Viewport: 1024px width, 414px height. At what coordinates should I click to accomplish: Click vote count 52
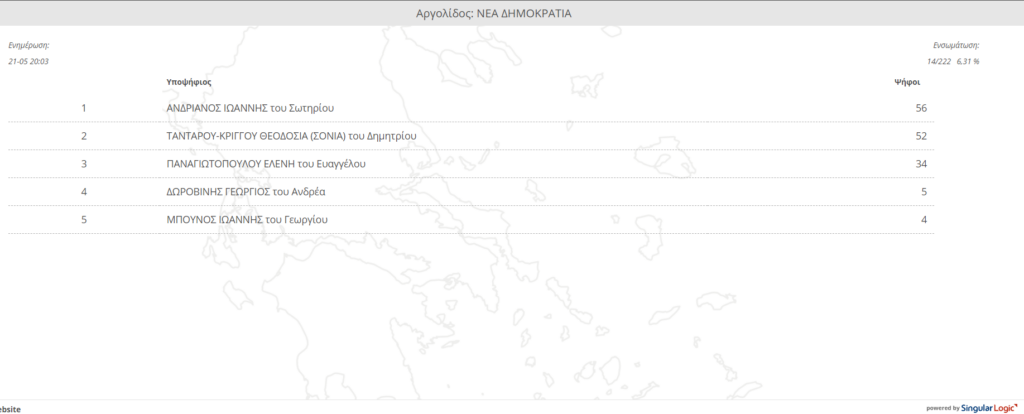point(921,136)
